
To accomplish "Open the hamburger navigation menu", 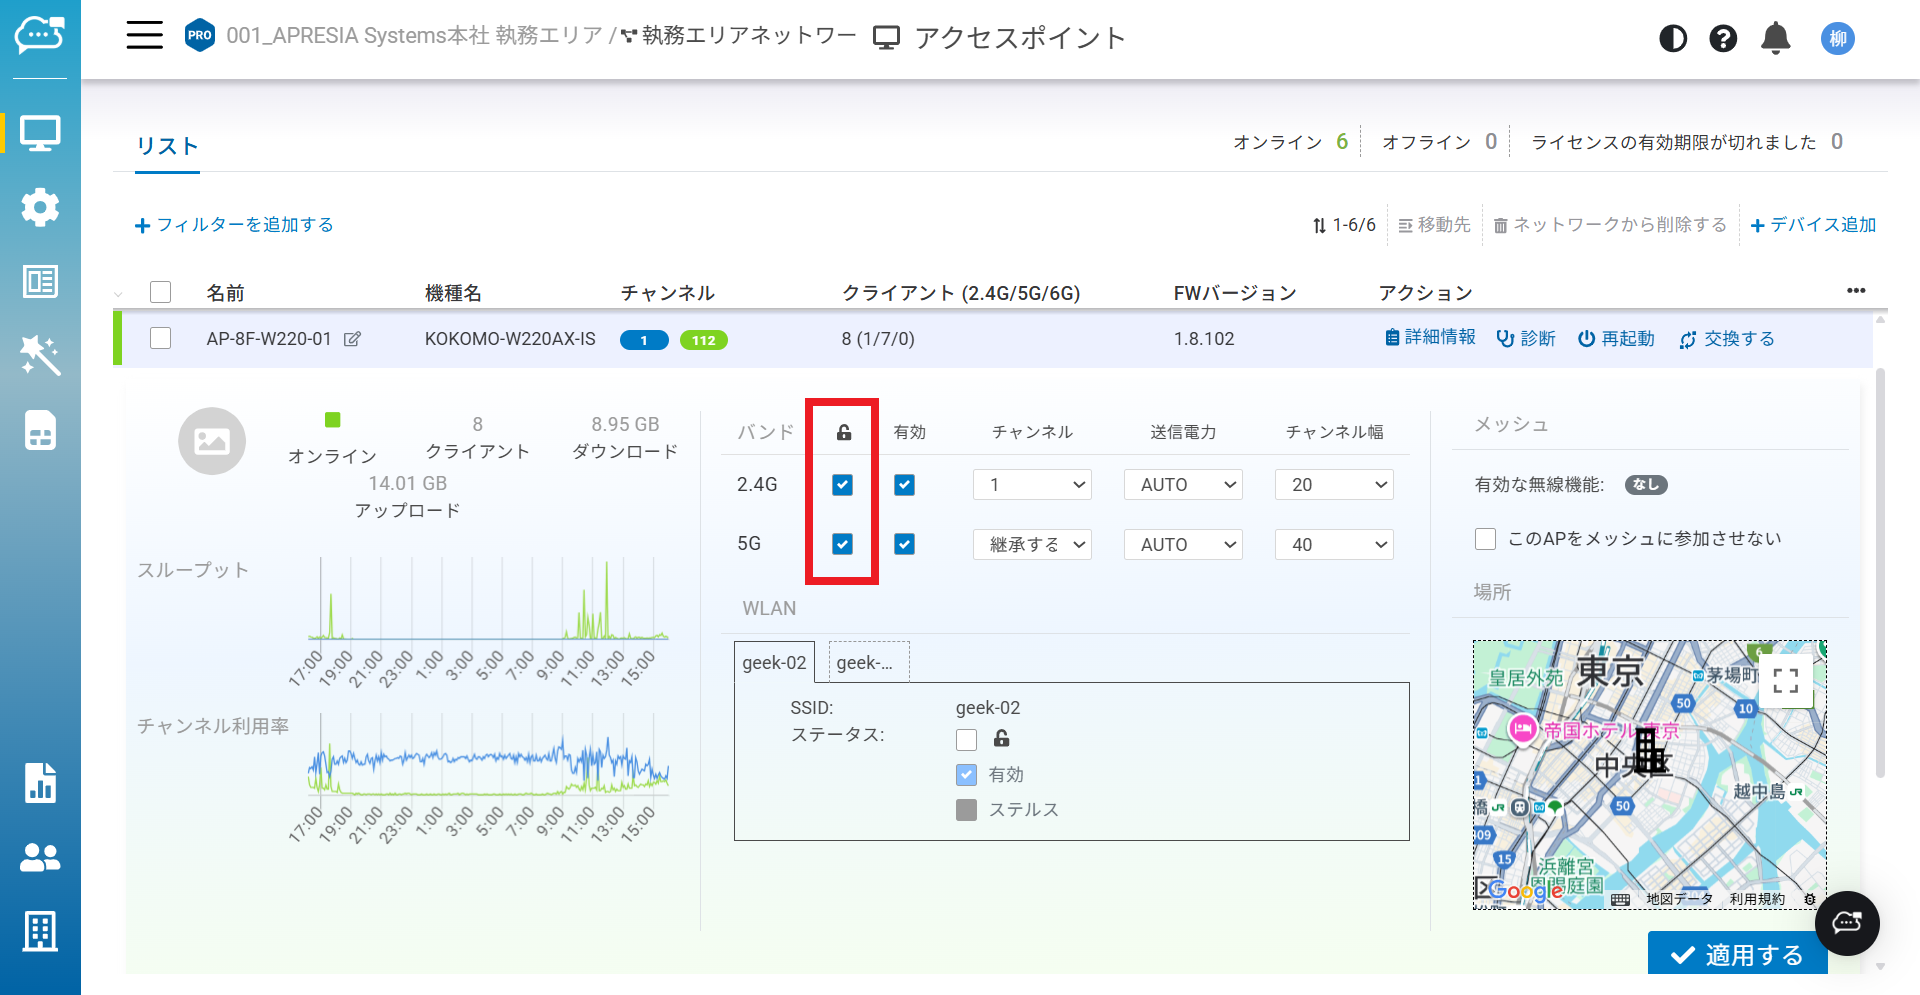I will tap(145, 36).
